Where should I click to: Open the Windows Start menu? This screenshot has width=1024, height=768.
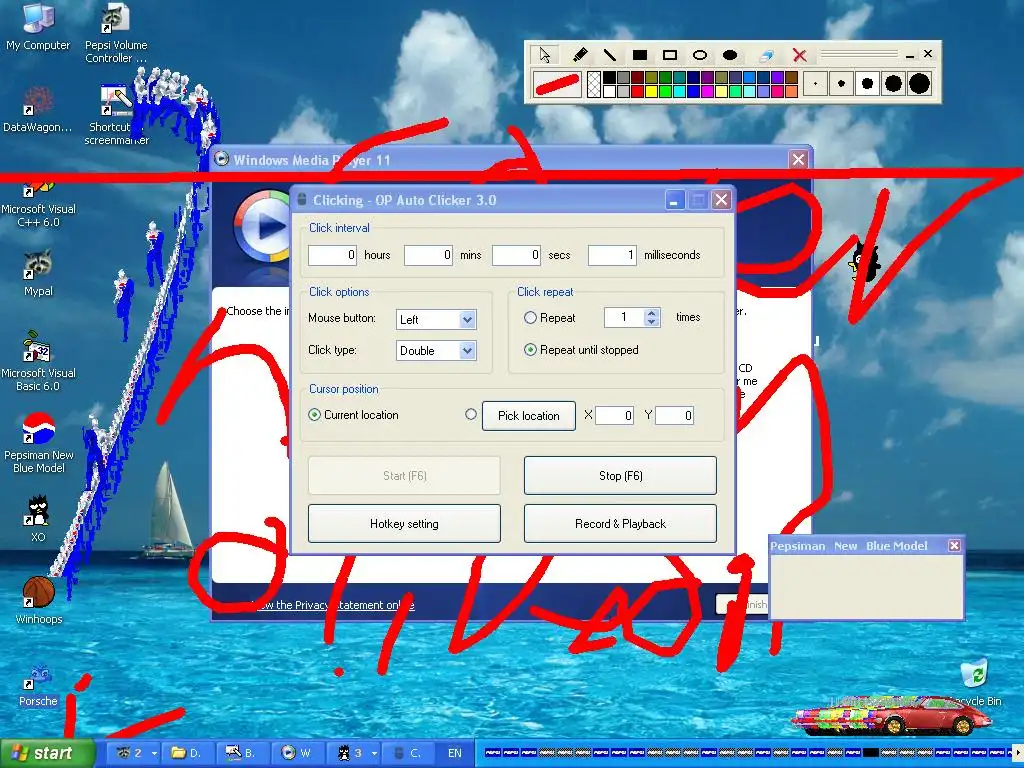pos(47,753)
